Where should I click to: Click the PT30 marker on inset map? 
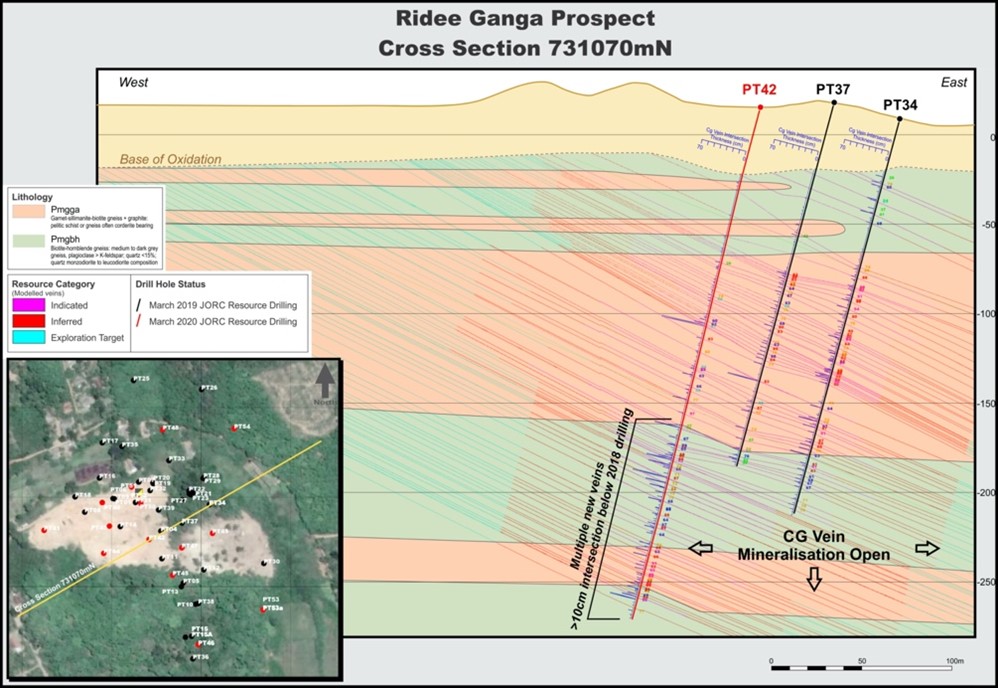tap(264, 563)
